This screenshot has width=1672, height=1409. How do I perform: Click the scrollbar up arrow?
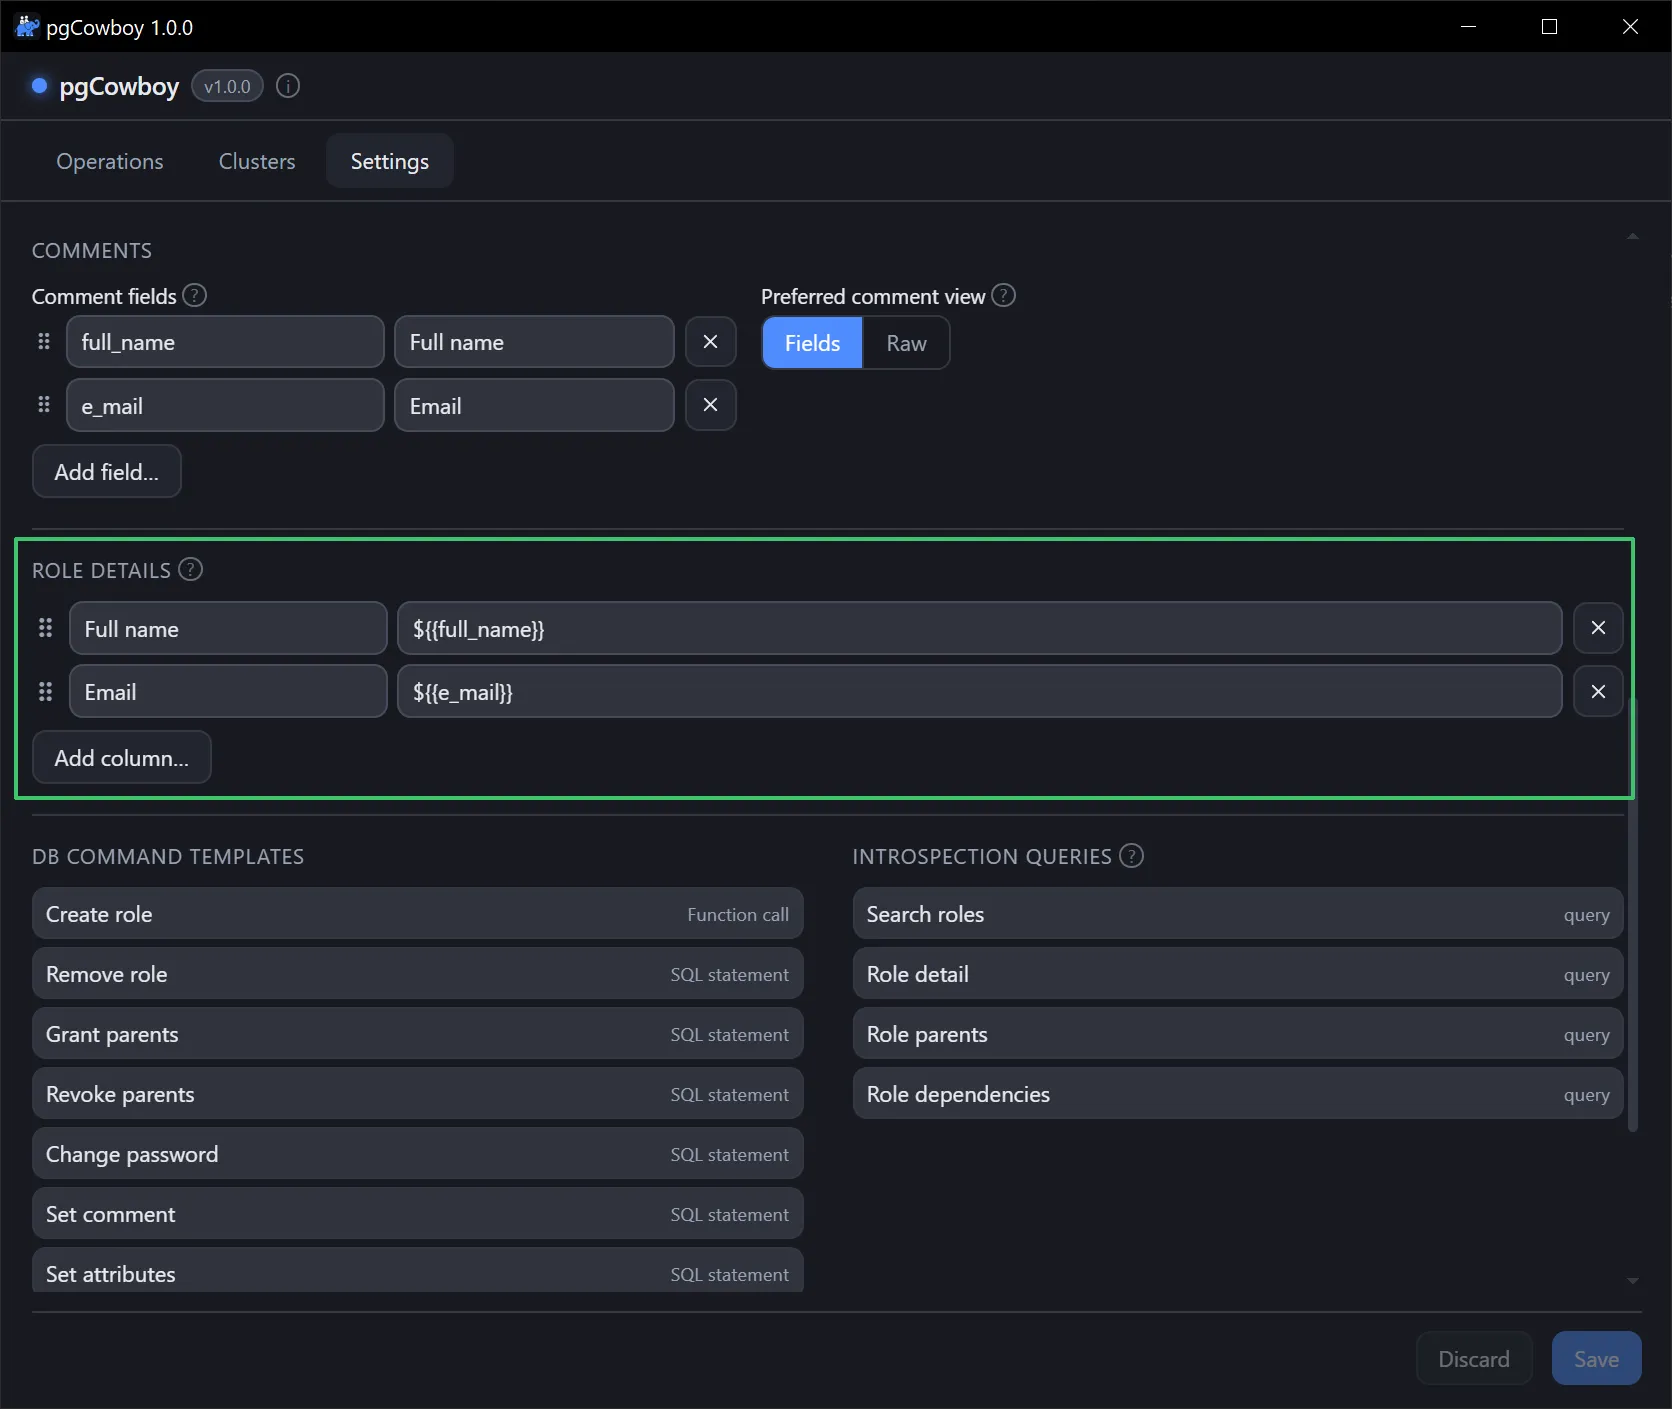1632,237
